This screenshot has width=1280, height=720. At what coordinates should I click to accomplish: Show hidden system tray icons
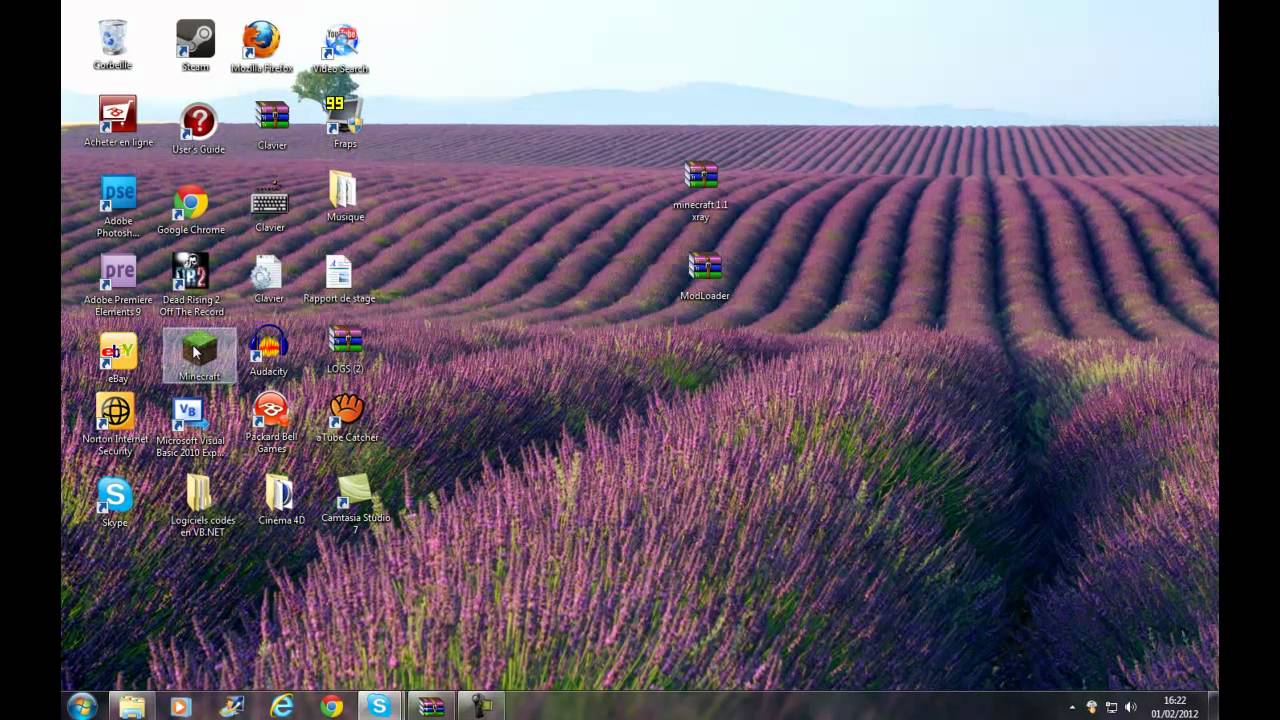tap(1072, 707)
